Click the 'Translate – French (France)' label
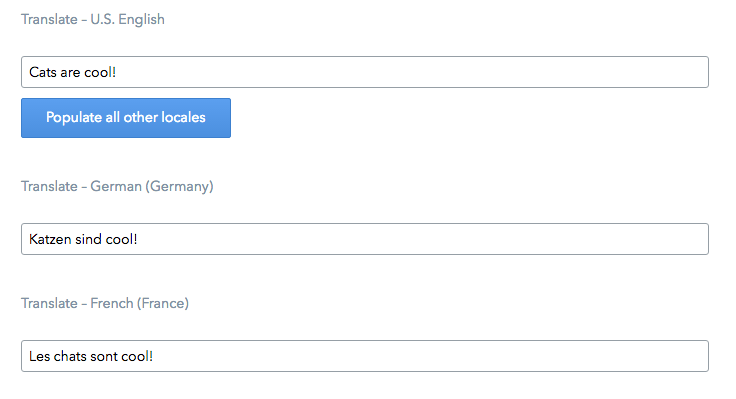 click(x=105, y=303)
